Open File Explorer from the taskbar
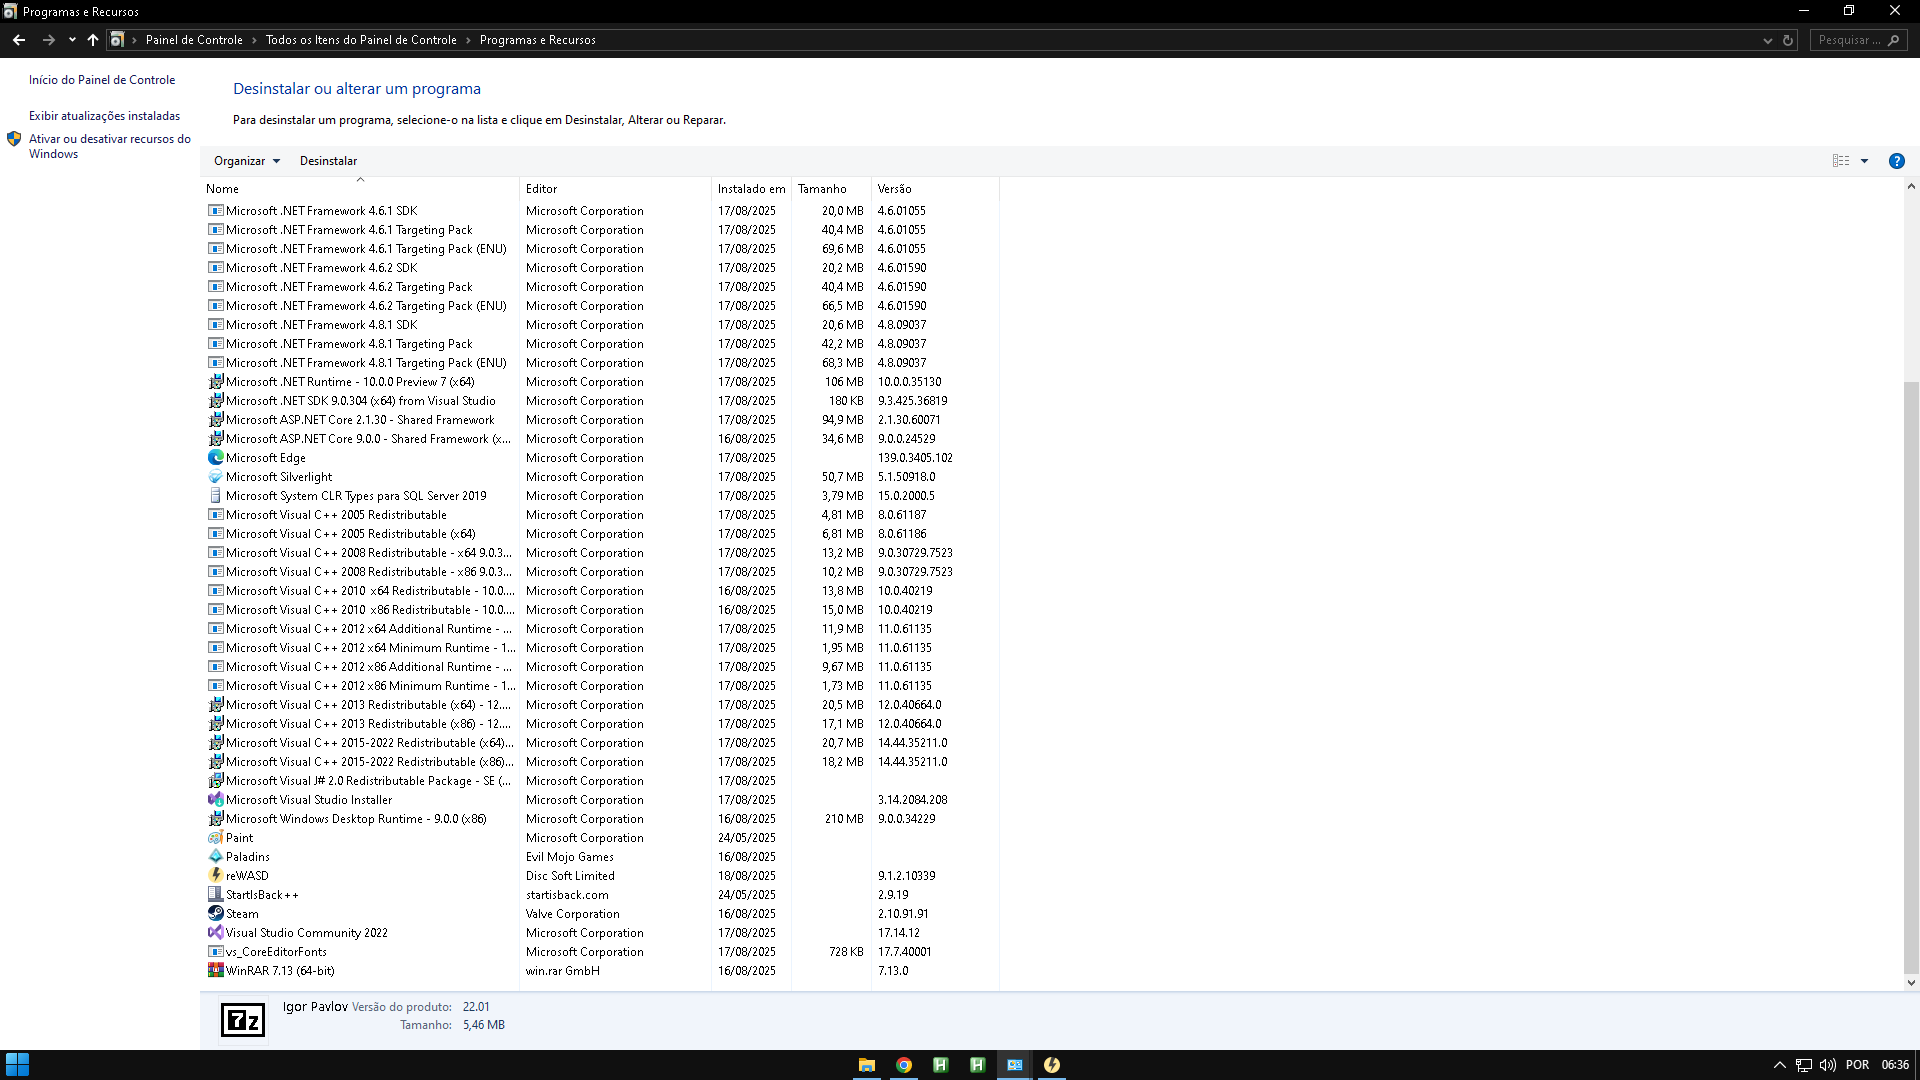1920x1080 pixels. (x=867, y=1065)
